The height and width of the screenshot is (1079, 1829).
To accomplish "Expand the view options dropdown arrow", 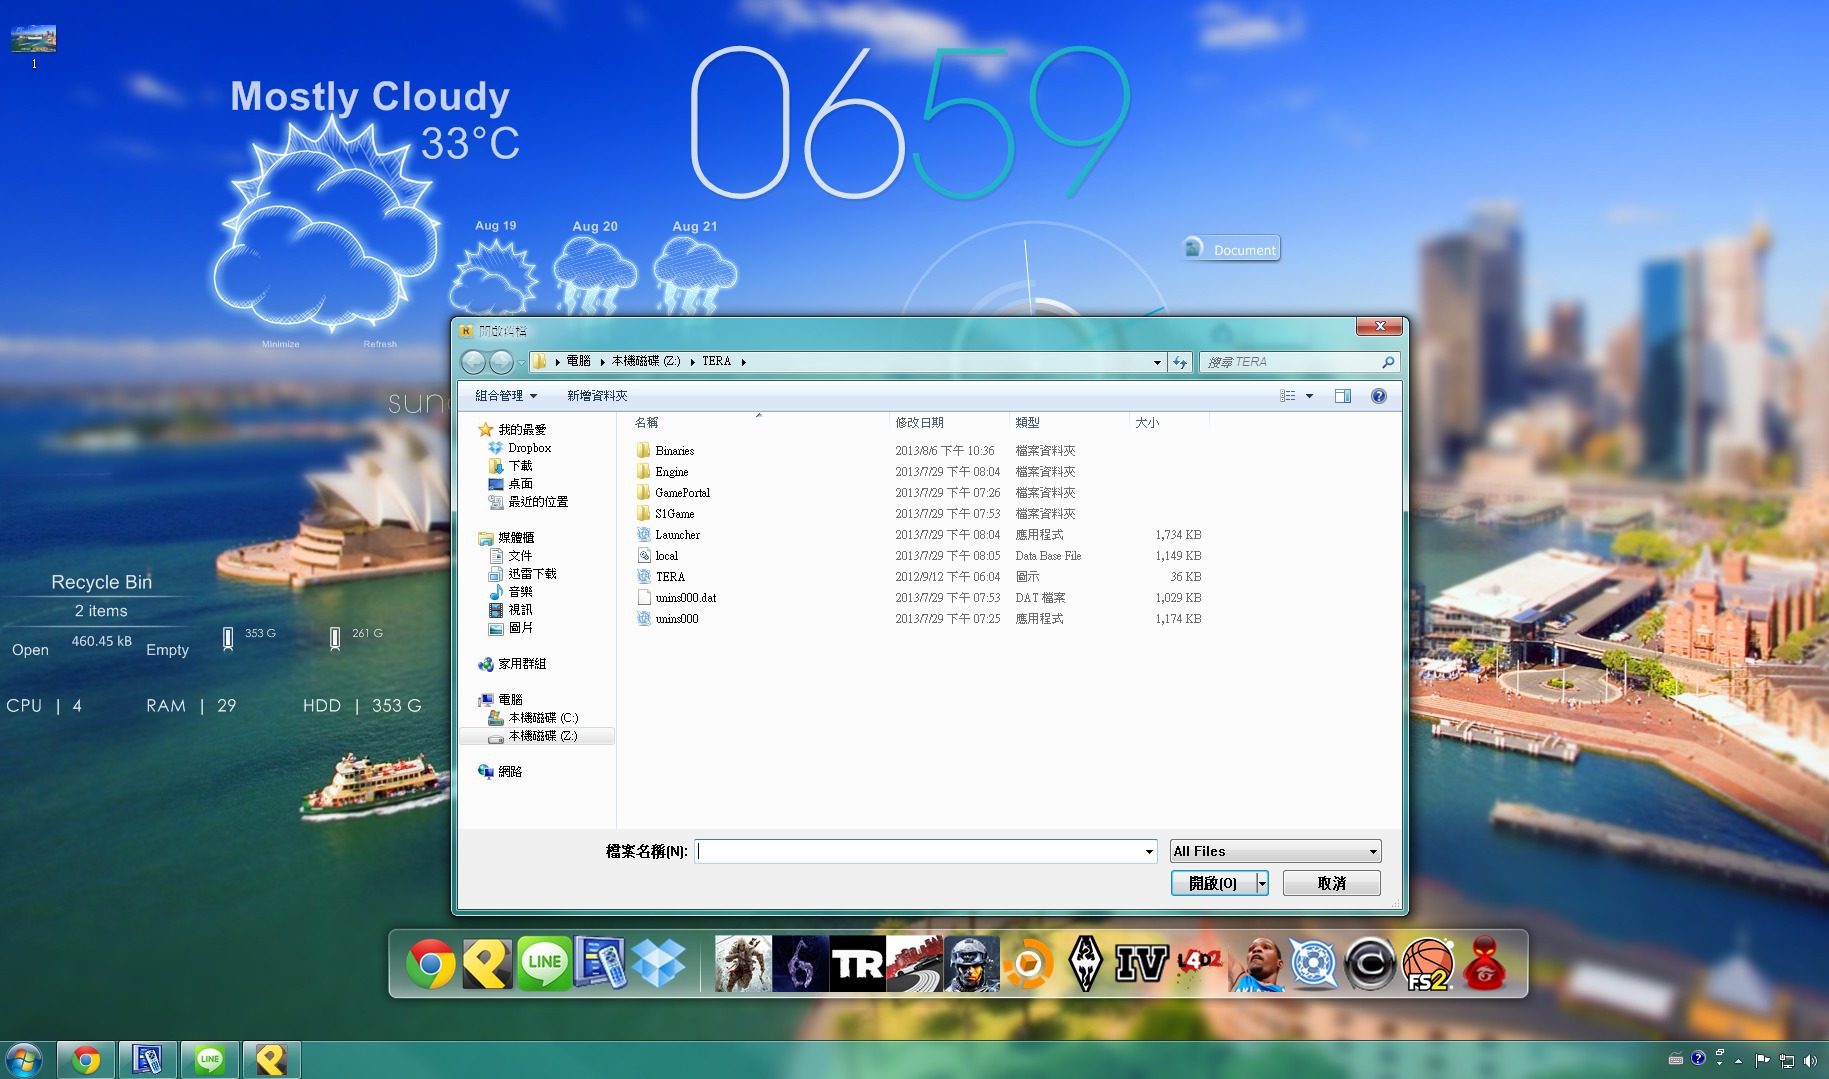I will [x=1309, y=396].
